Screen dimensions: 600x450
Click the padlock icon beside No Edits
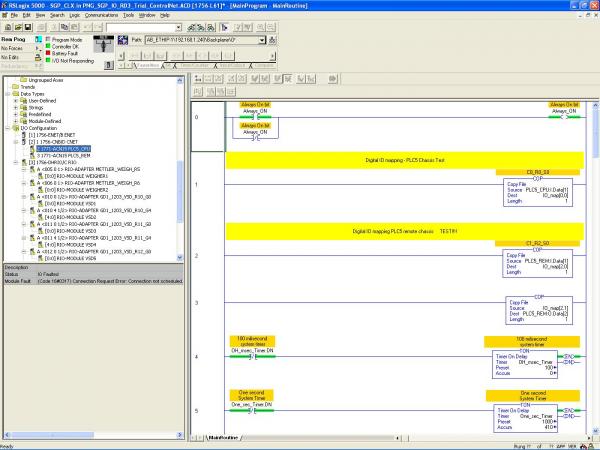coord(38,57)
